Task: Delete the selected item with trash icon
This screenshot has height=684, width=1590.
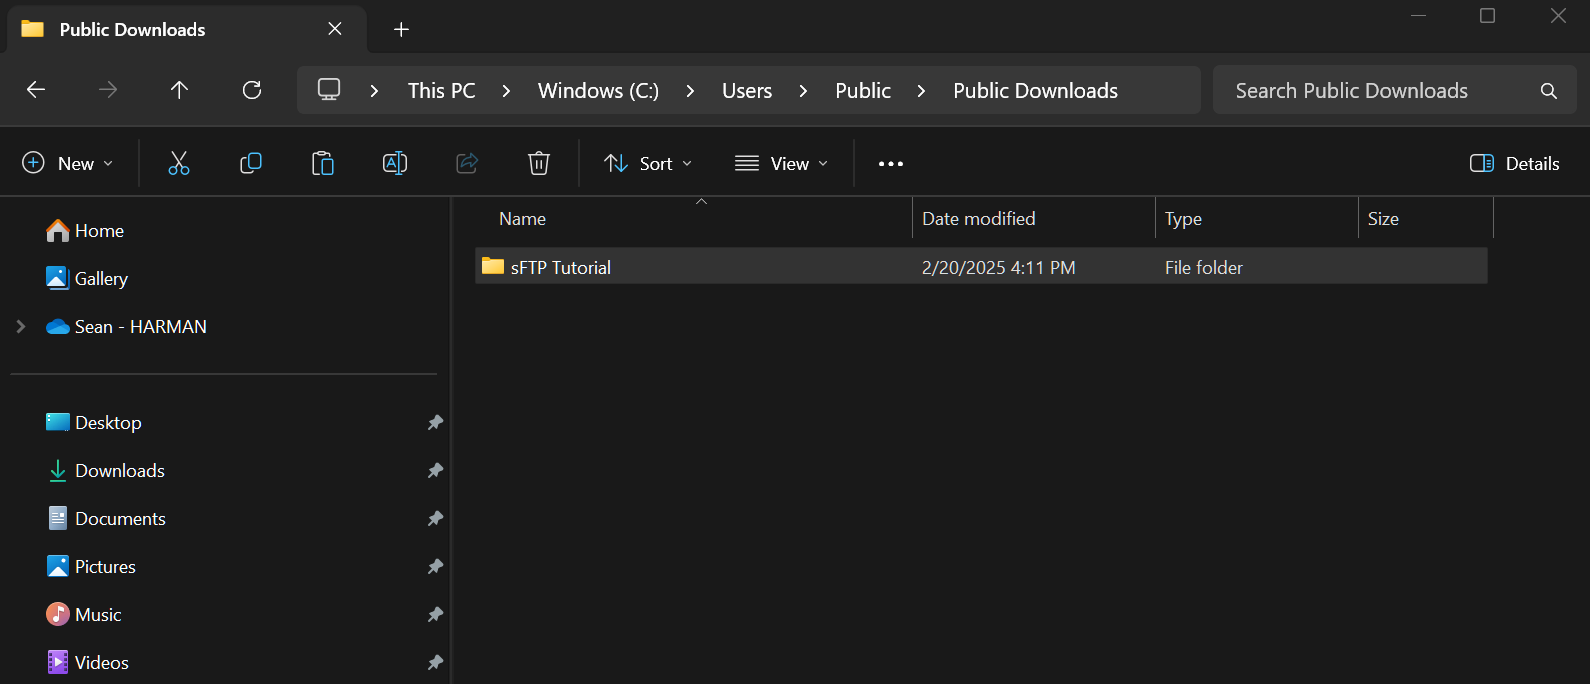Action: click(539, 163)
